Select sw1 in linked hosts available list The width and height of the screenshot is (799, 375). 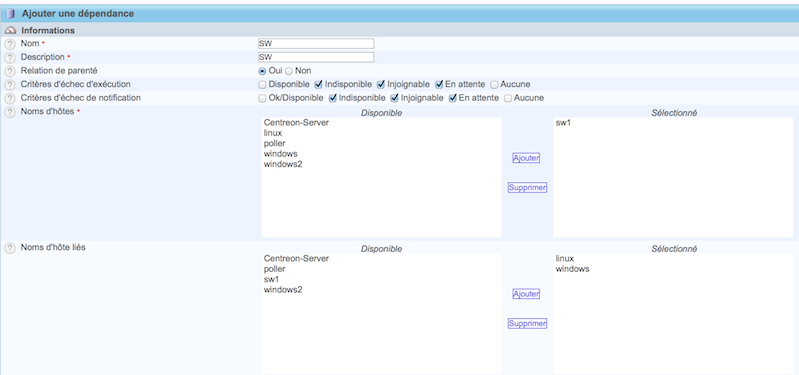271,279
